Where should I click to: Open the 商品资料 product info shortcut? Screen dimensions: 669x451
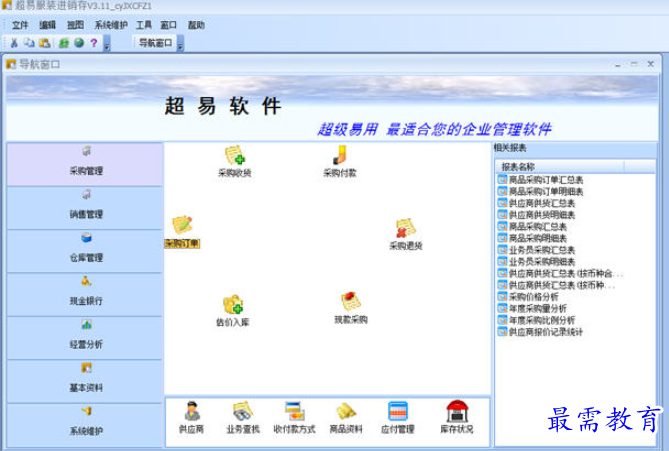coord(346,417)
